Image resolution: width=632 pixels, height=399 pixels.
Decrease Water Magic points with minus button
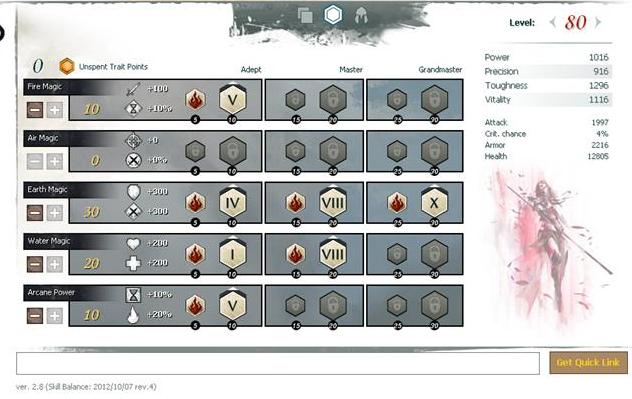click(x=35, y=264)
